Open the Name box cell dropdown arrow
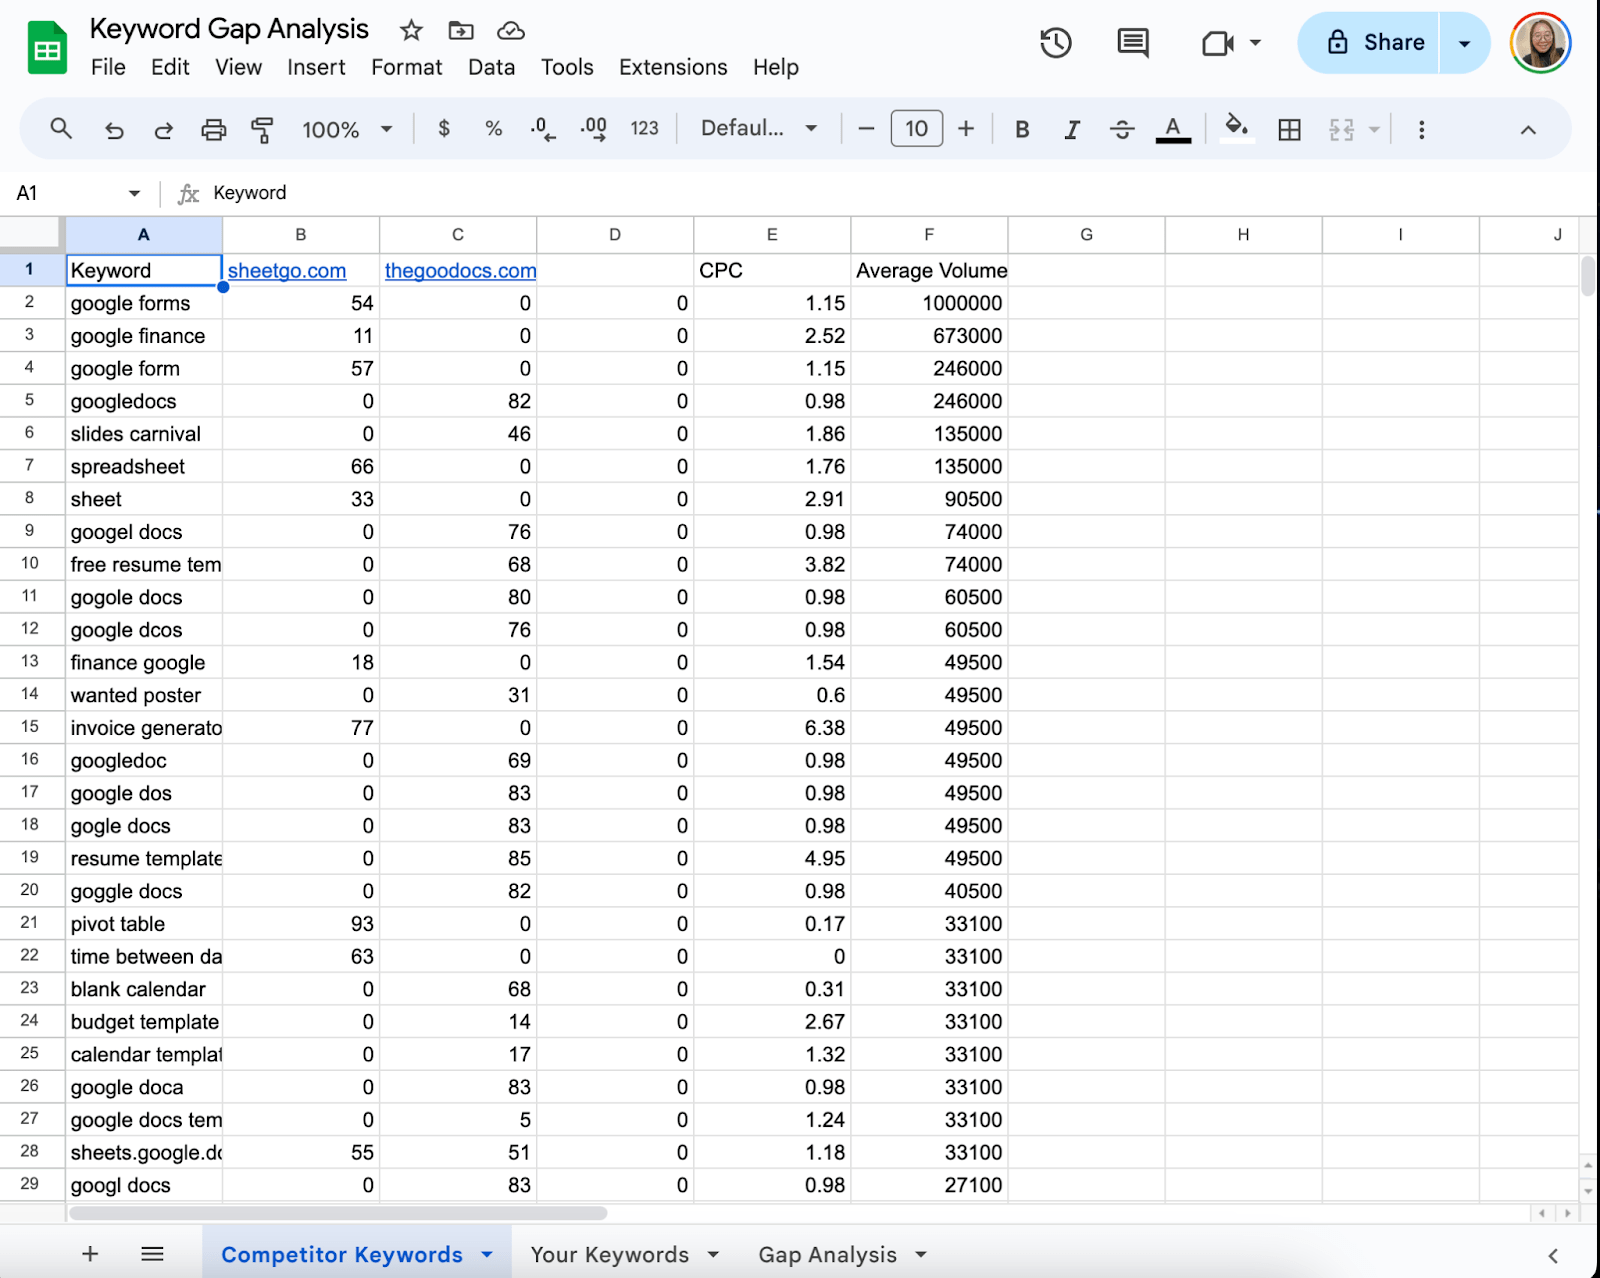Screen dimensions: 1600x1278 (x=134, y=193)
